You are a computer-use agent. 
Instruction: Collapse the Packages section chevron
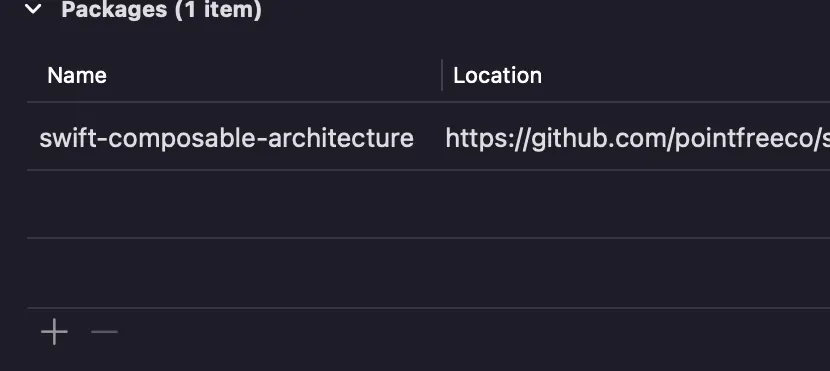(x=33, y=8)
